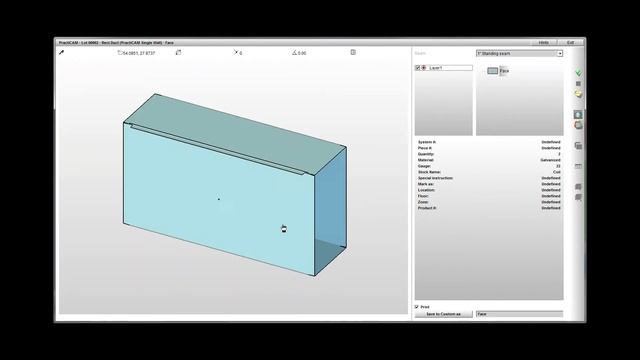Click the Special instruction value Undefined
The height and width of the screenshot is (360, 640).
tap(551, 178)
